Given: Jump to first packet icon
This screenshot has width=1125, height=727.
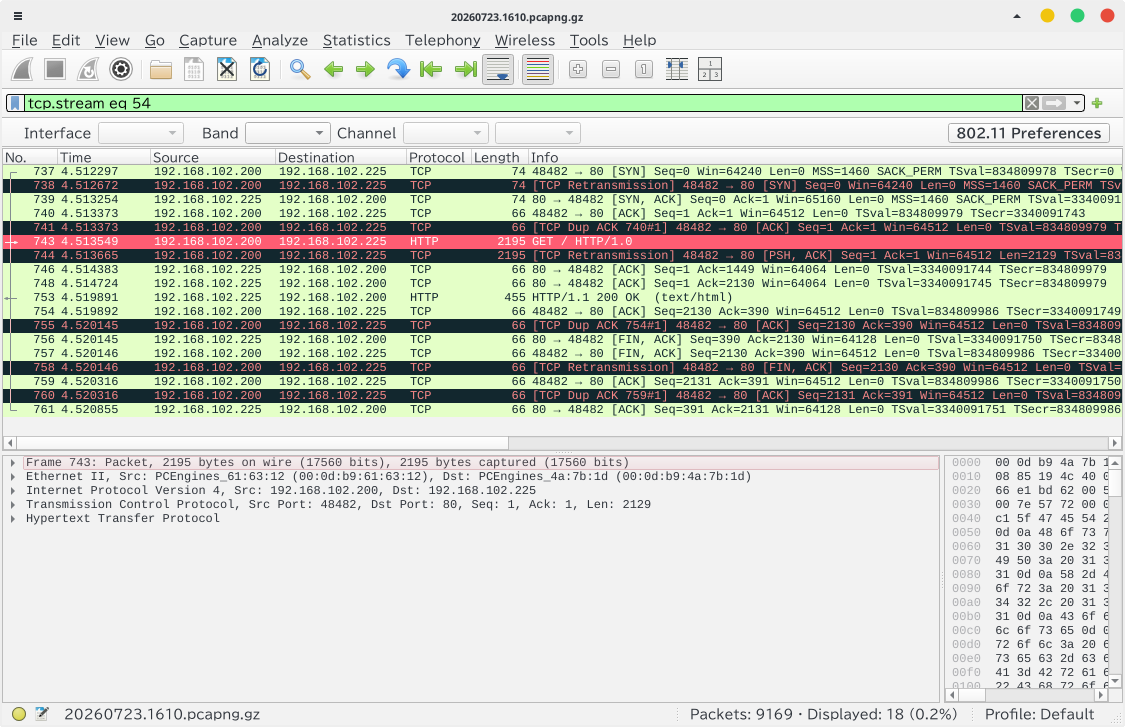Looking at the screenshot, I should click(x=431, y=70).
